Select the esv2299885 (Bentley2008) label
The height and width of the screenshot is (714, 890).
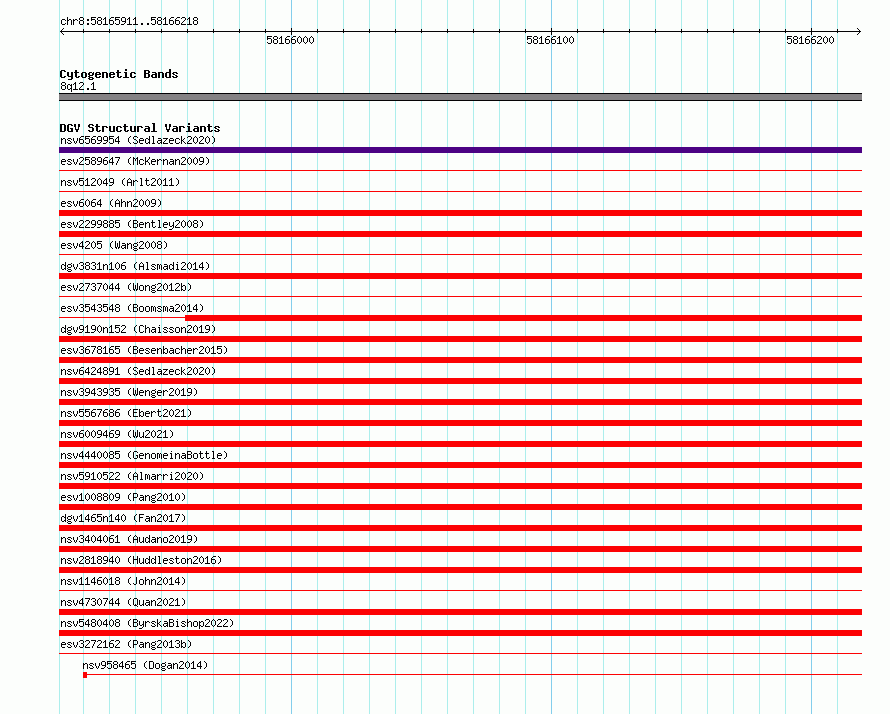point(132,224)
